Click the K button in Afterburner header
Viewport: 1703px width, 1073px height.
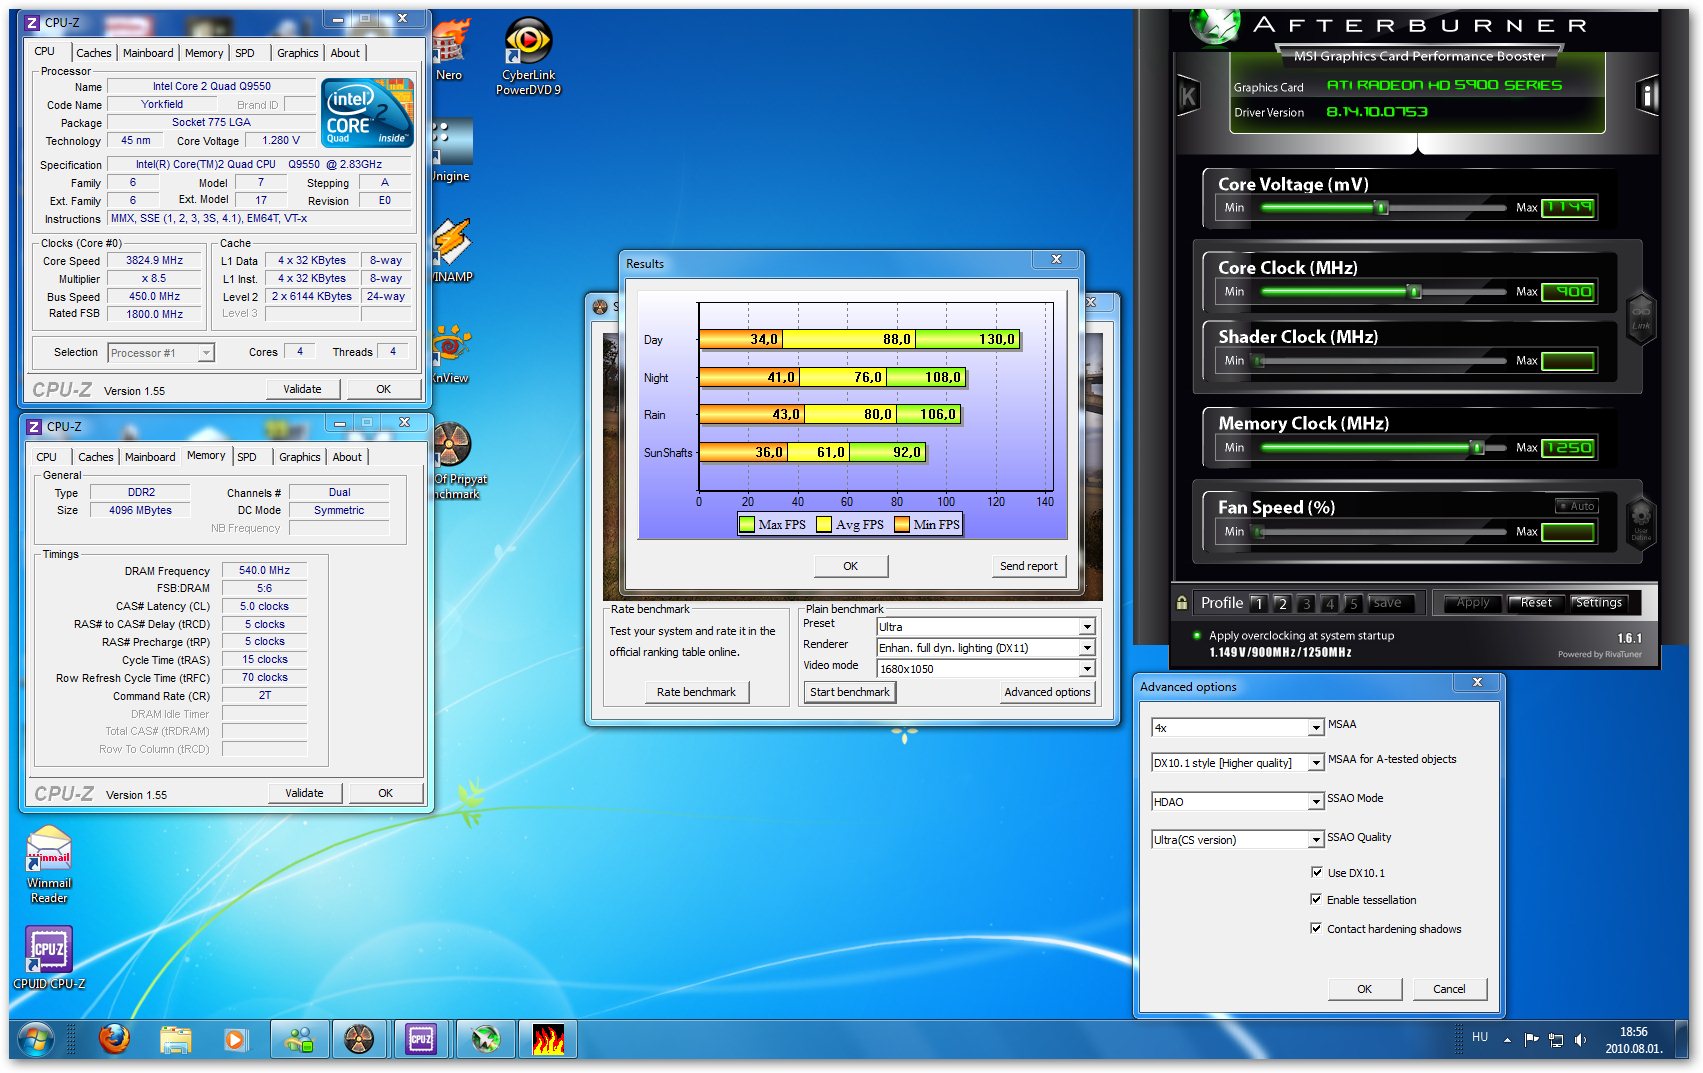click(1188, 96)
